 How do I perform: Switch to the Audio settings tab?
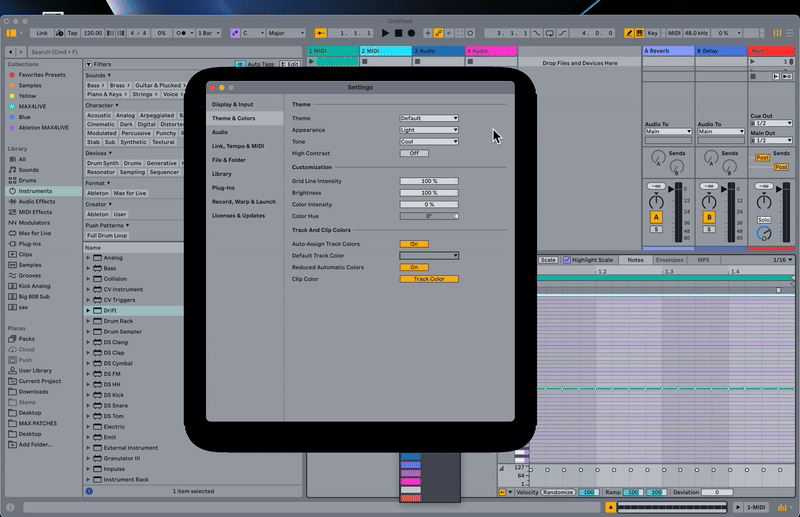pyautogui.click(x=219, y=132)
